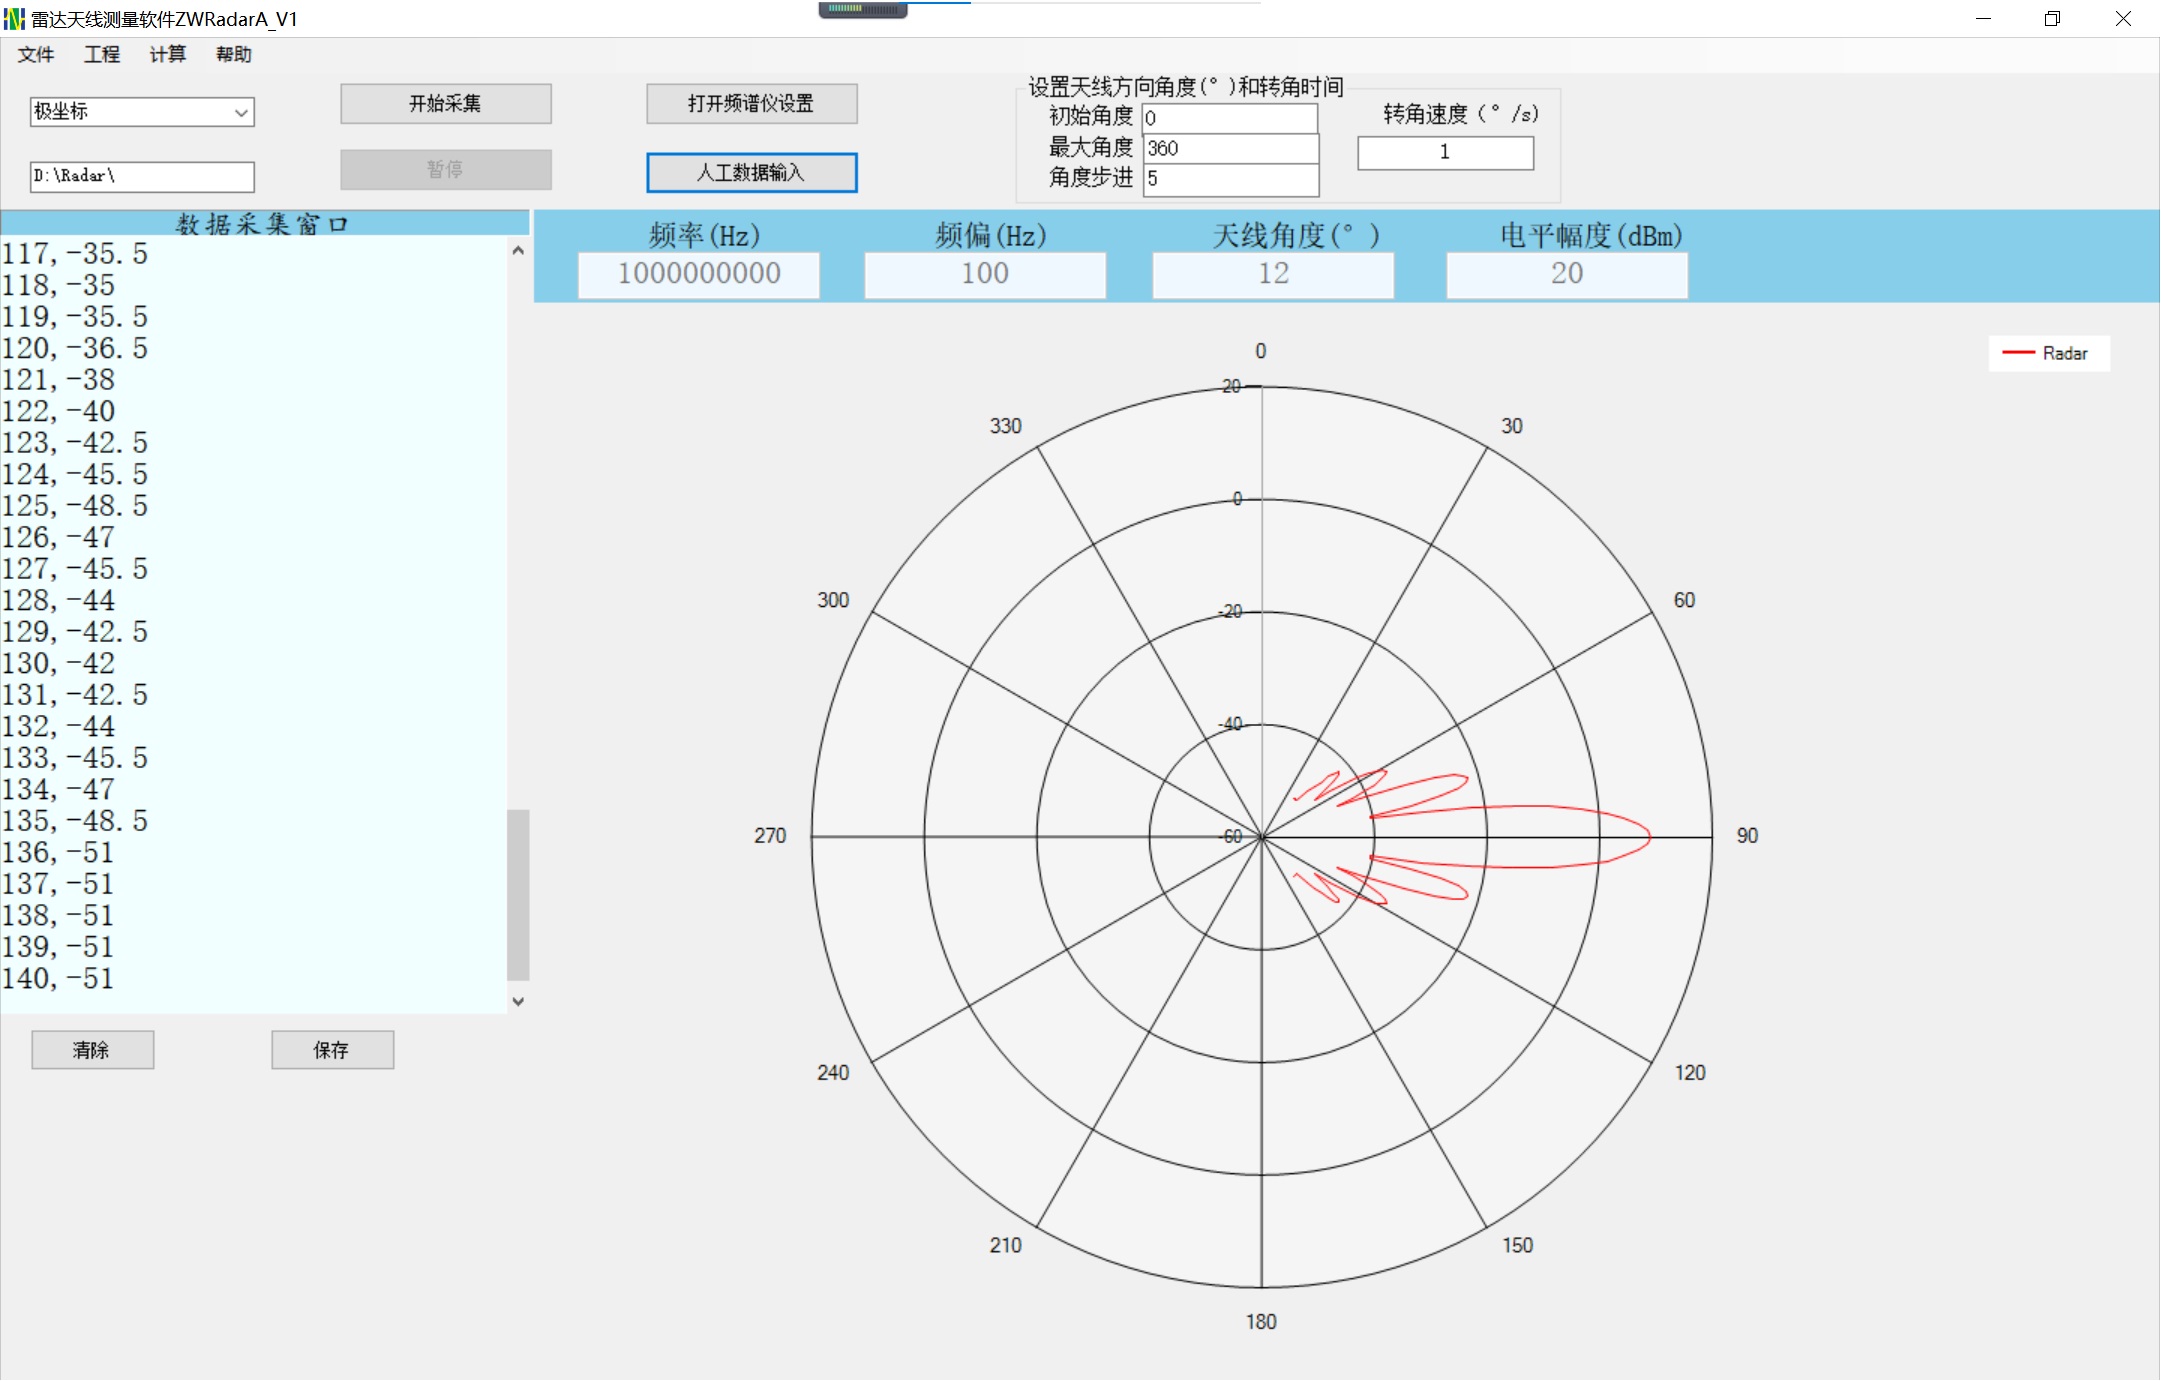Click 打开频谱仪设置 button
Viewport: 2164px width, 1381px height.
[751, 104]
